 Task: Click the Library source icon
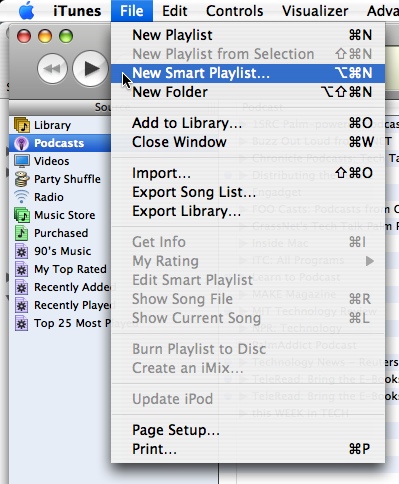coord(22,125)
